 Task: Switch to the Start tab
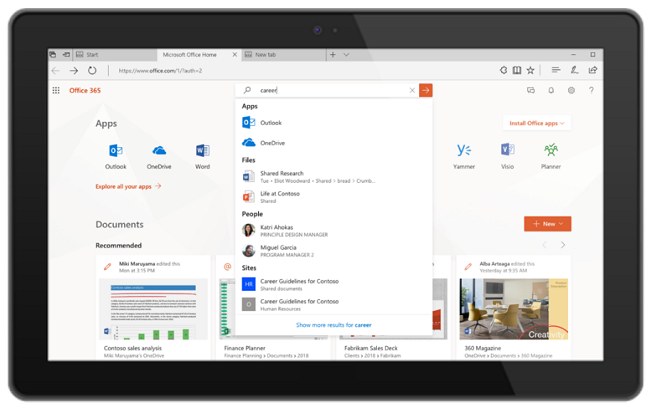(115, 55)
